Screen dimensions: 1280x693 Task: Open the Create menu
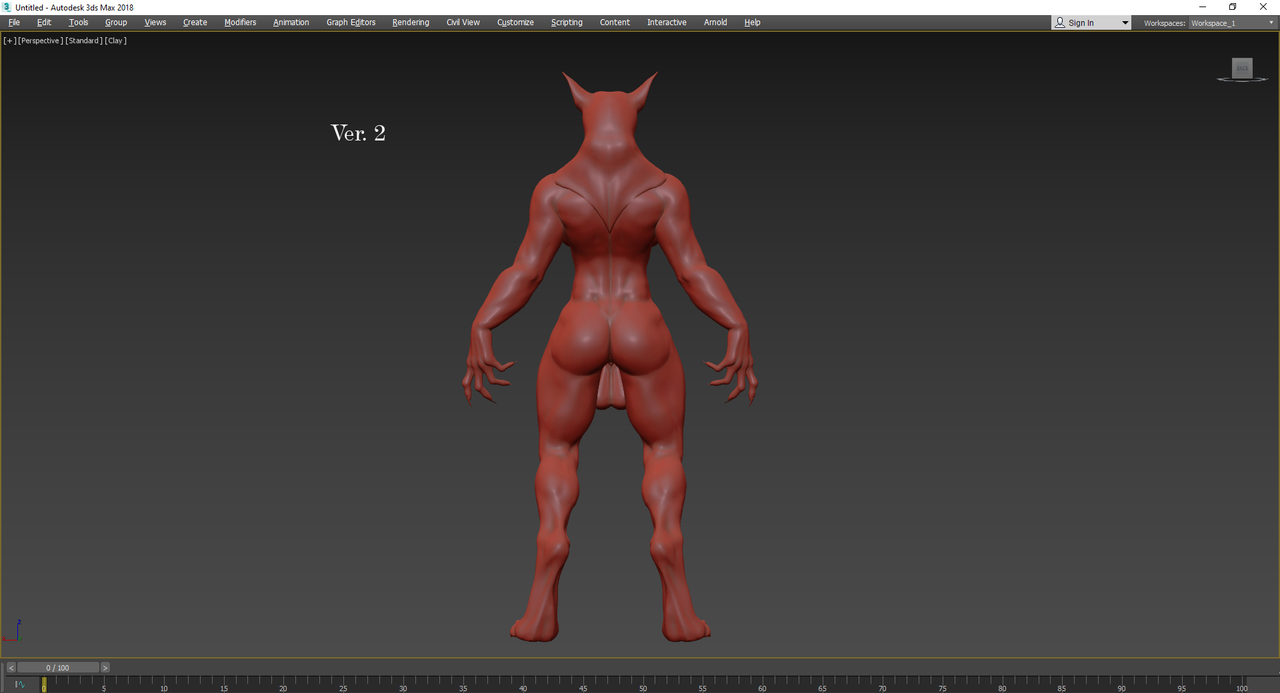click(195, 22)
